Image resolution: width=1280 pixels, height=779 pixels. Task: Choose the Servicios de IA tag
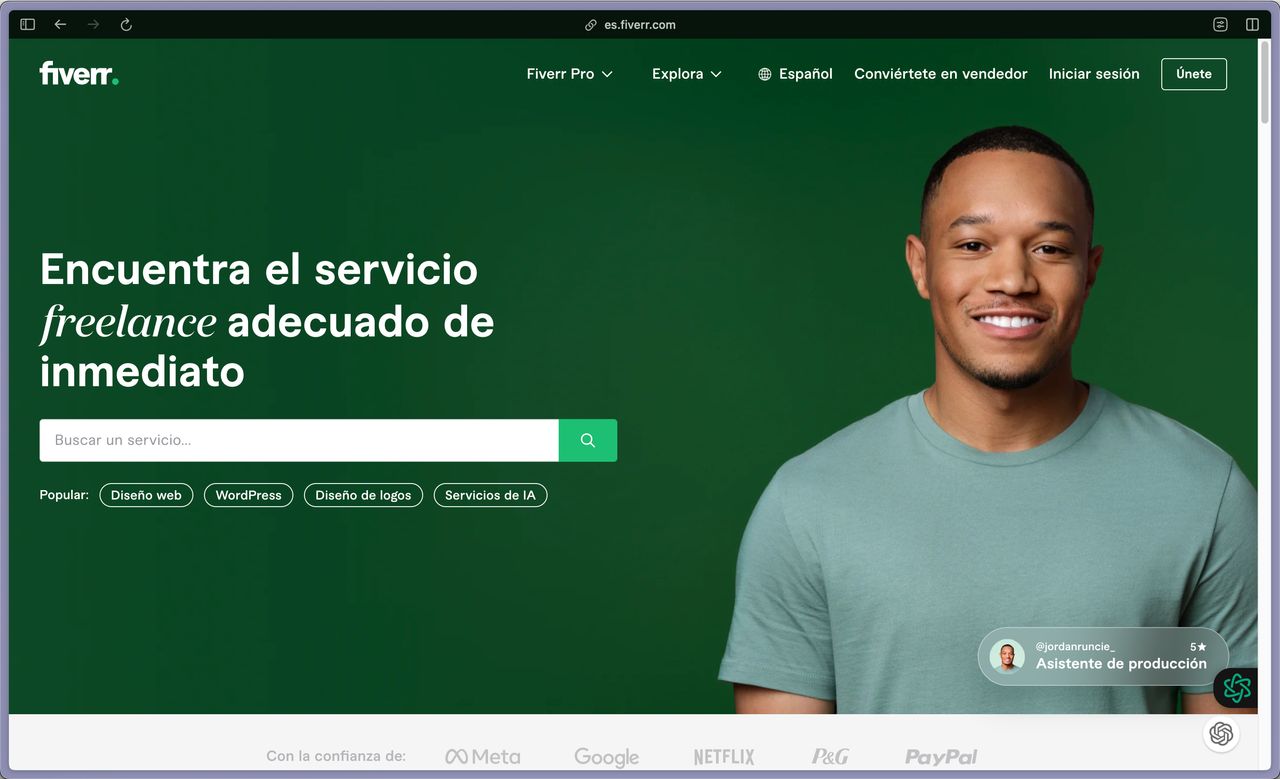pos(490,495)
